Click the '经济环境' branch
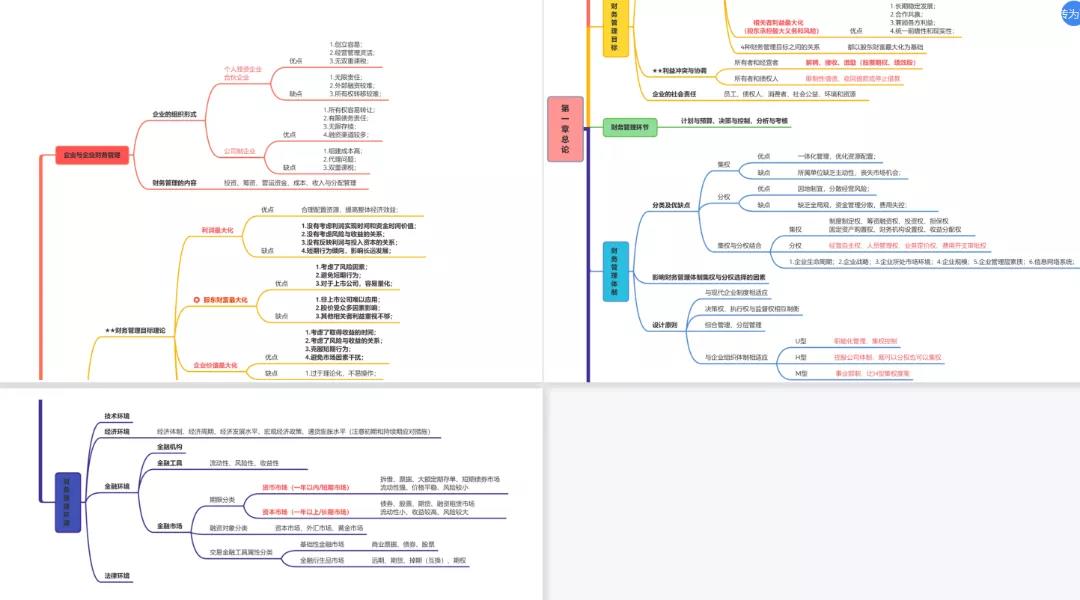1080x600 pixels. click(x=117, y=432)
